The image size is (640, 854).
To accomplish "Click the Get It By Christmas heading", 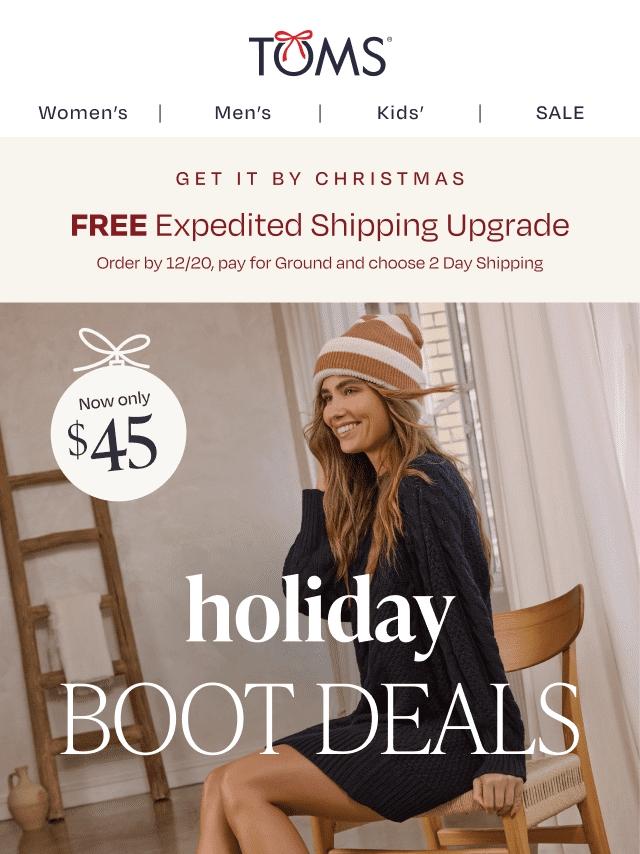I will click(320, 179).
